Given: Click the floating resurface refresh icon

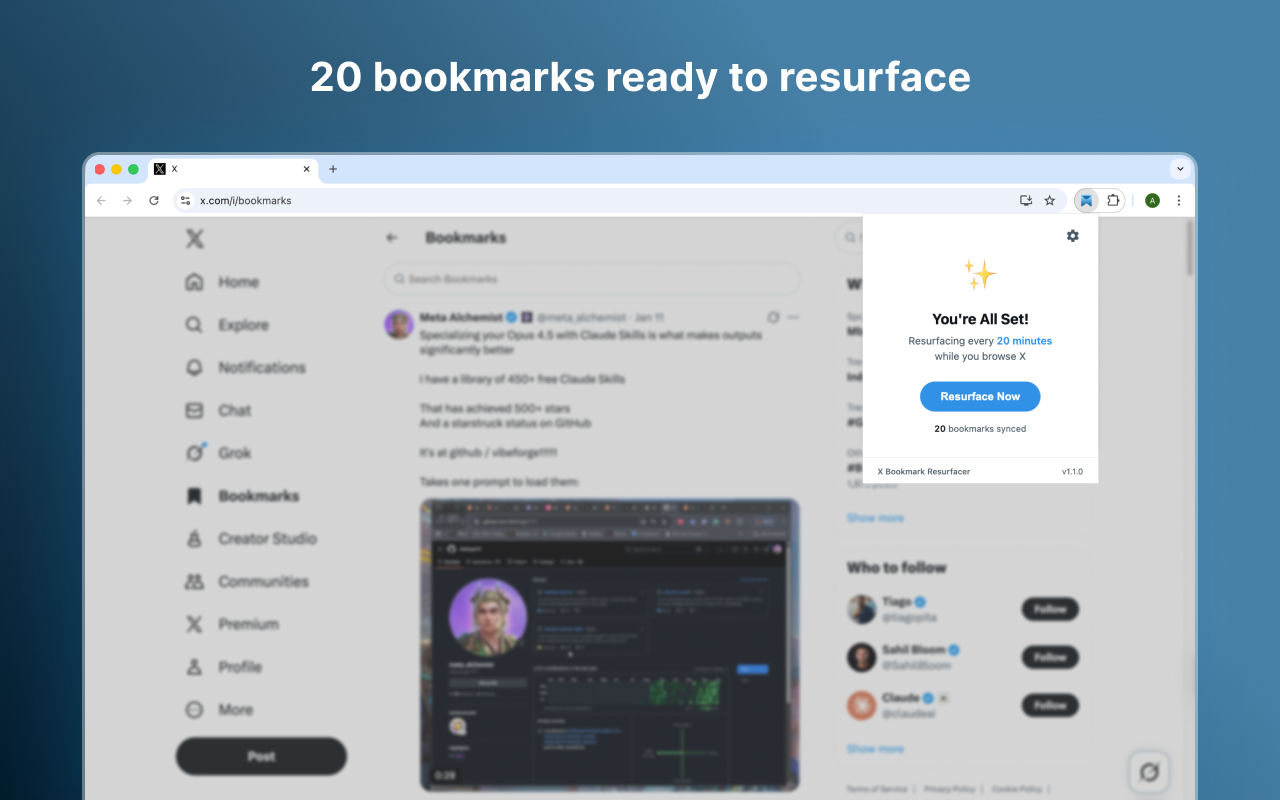Looking at the screenshot, I should click(1149, 771).
